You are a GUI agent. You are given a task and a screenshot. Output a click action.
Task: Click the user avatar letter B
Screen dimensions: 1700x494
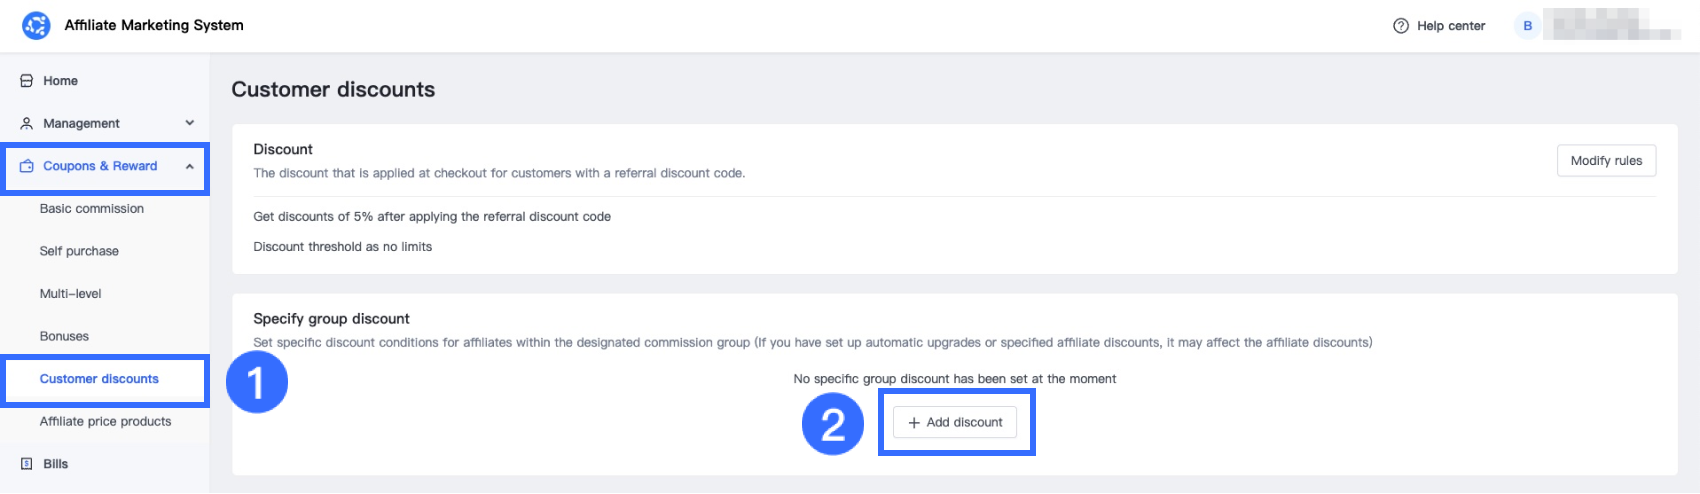pos(1527,26)
